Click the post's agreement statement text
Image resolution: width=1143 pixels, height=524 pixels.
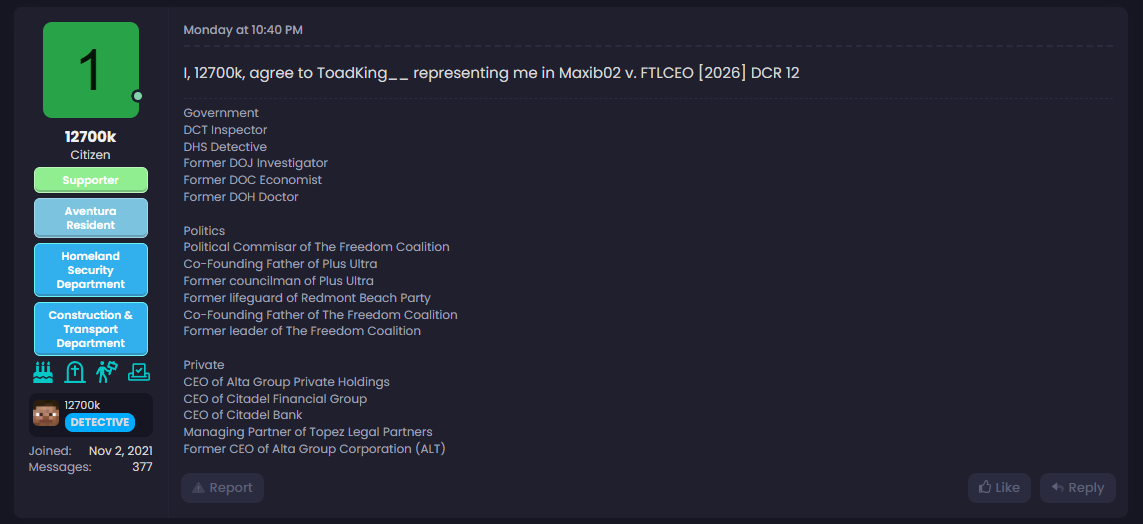coord(491,73)
